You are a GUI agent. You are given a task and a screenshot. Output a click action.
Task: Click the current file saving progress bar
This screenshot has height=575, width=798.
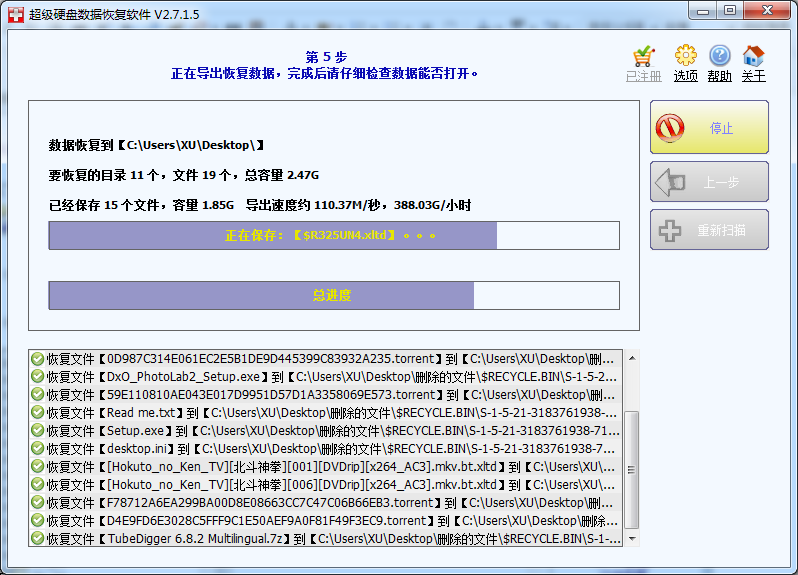[x=334, y=236]
